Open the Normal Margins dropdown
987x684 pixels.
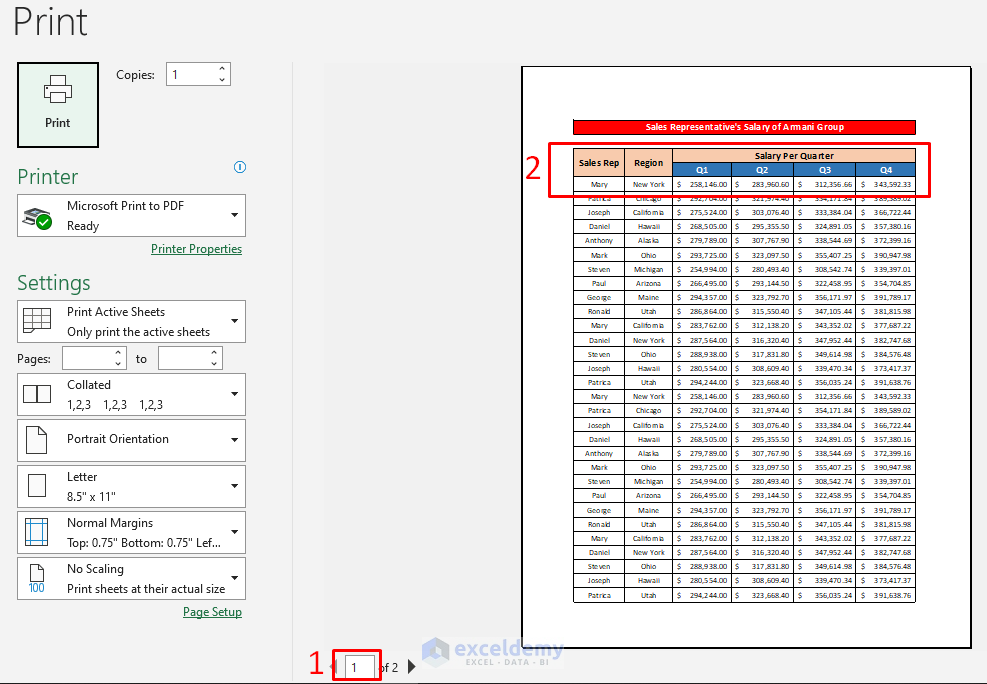tap(132, 533)
